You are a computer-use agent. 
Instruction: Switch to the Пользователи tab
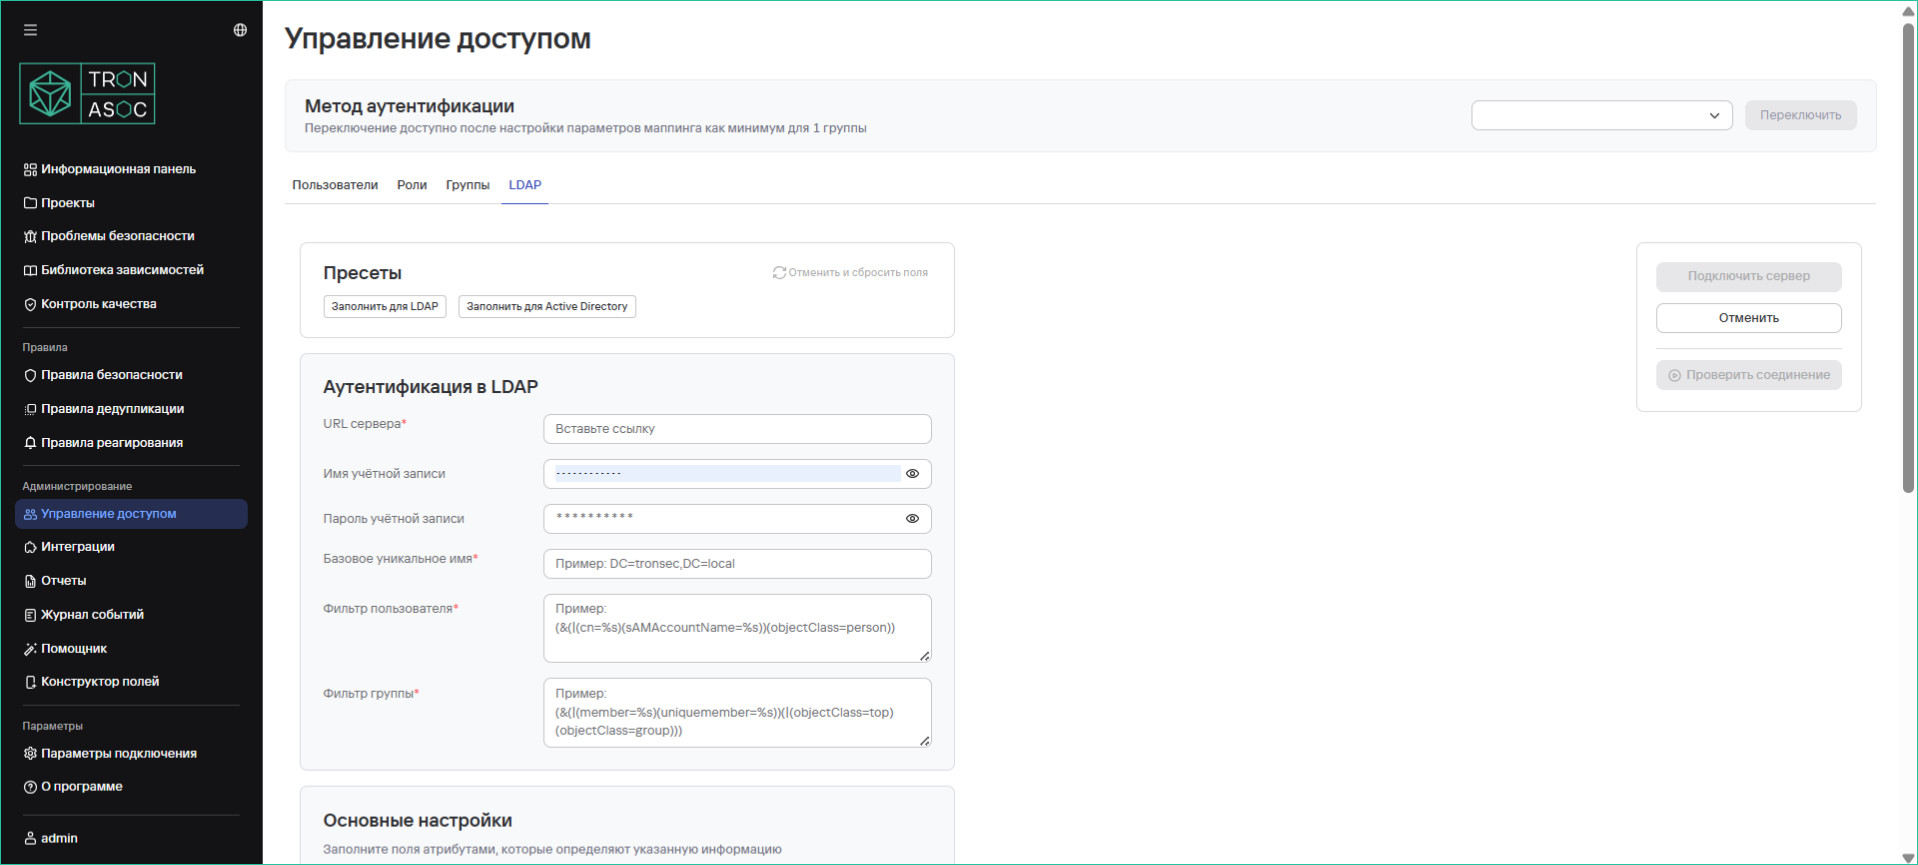coord(335,185)
